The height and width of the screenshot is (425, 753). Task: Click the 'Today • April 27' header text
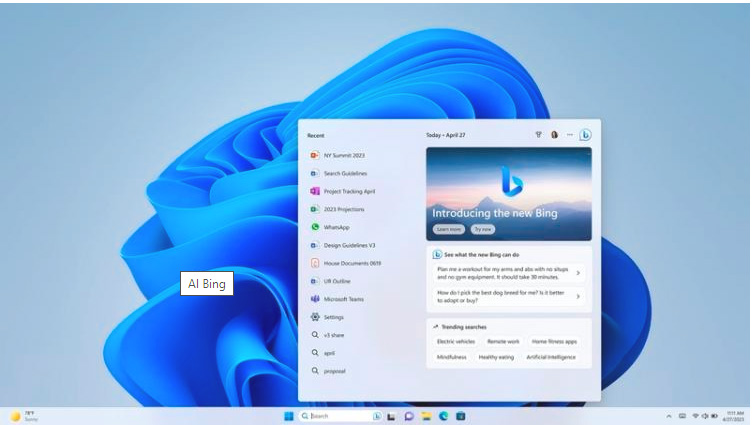pos(446,135)
